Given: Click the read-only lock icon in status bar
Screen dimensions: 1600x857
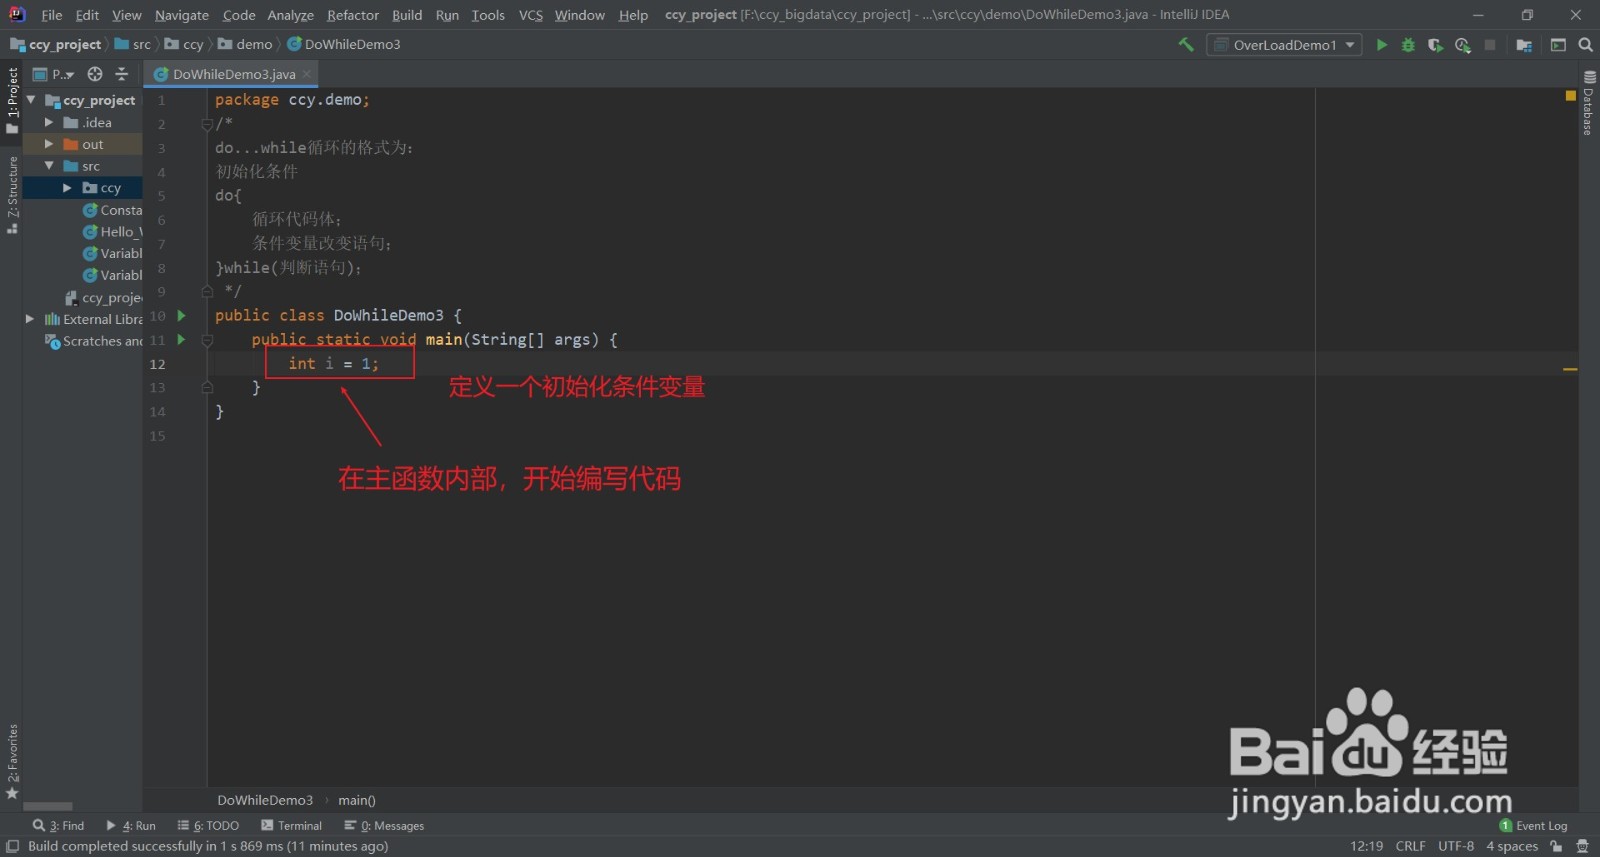Looking at the screenshot, I should click(x=1556, y=846).
